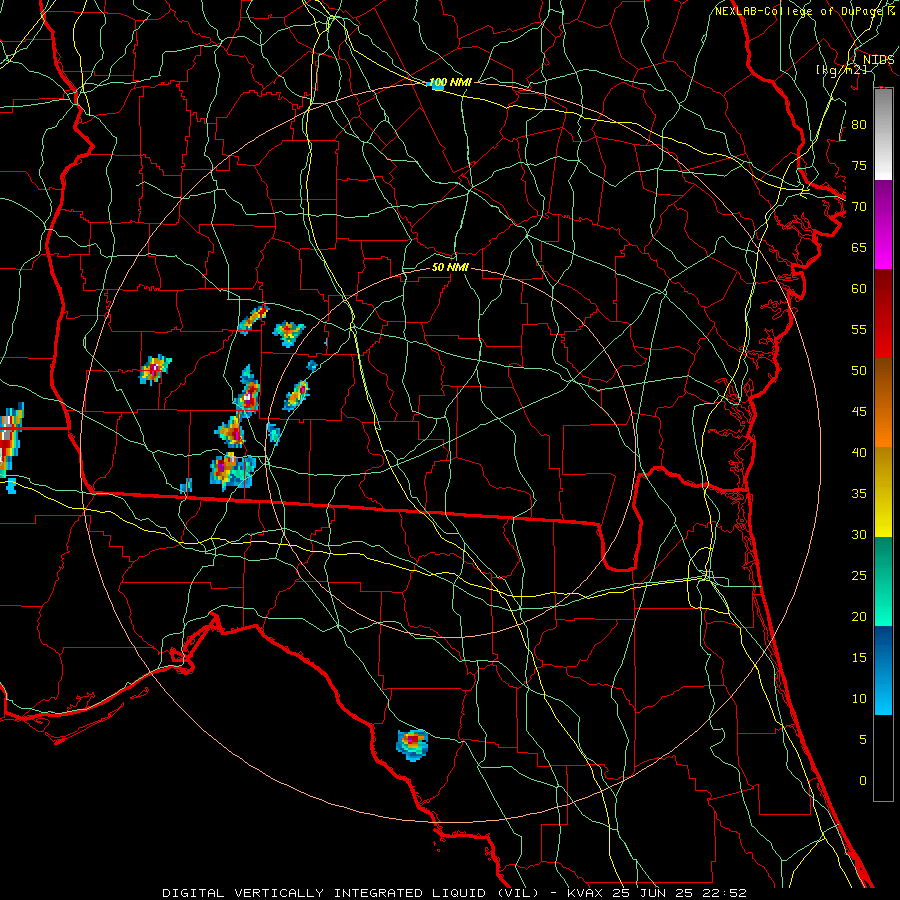Screen dimensions: 900x900
Task: Click the isolated storm cell near the Gulf coast
Action: pos(412,744)
